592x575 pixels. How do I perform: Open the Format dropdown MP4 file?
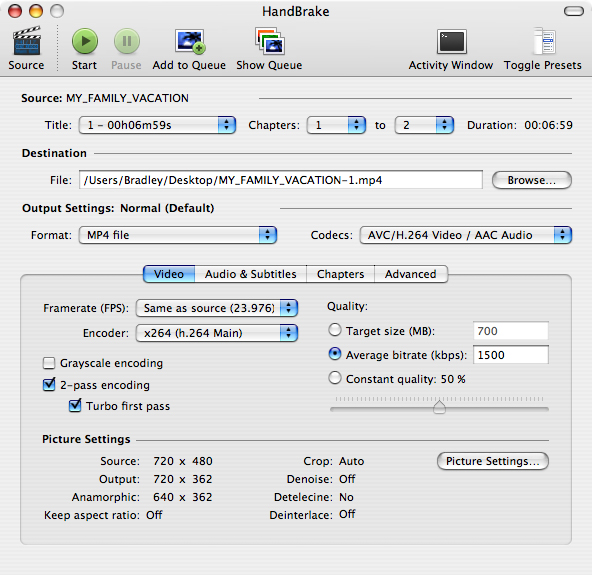pyautogui.click(x=178, y=235)
